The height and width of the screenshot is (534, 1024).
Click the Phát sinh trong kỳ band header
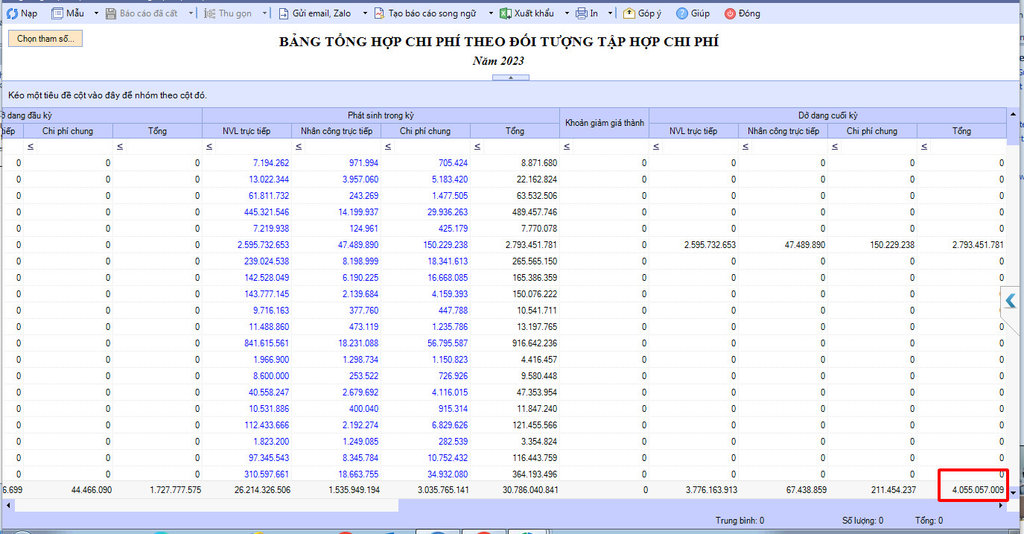click(x=381, y=116)
